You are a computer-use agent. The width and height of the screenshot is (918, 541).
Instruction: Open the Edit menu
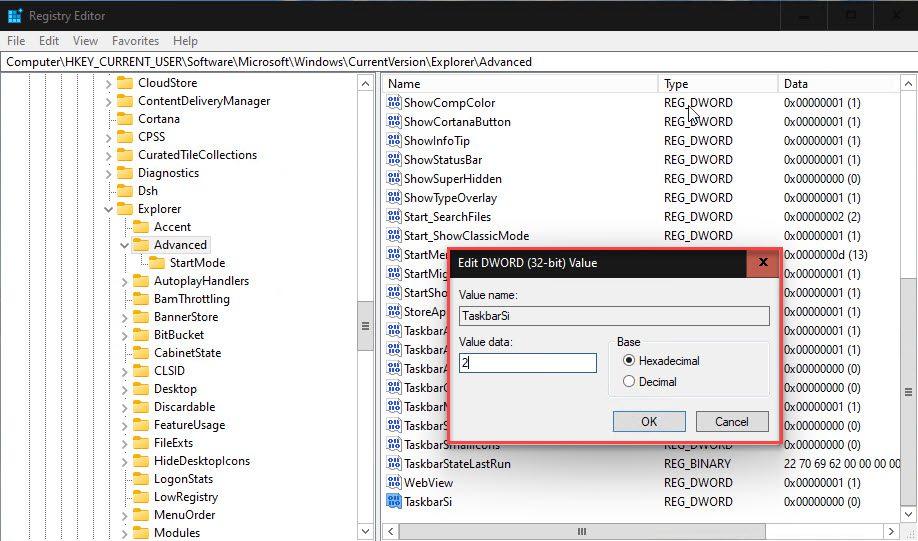click(49, 41)
